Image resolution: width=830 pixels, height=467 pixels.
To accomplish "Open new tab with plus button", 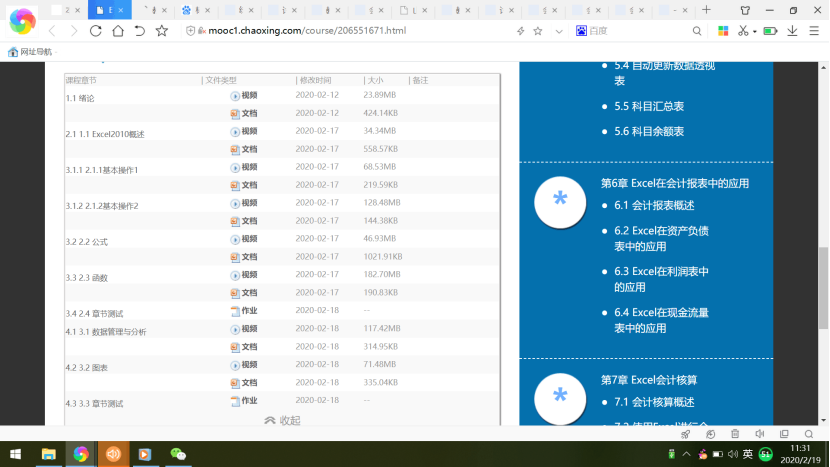I will tap(706, 10).
